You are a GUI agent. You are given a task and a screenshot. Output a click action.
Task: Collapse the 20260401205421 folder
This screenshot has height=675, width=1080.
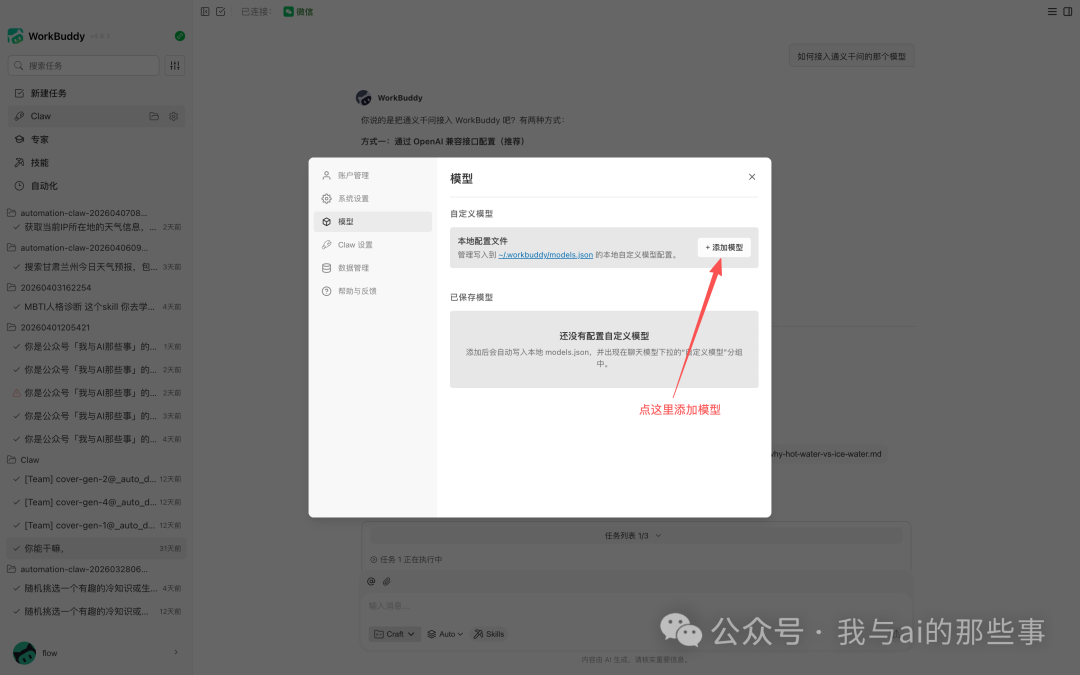pyautogui.click(x=48, y=327)
